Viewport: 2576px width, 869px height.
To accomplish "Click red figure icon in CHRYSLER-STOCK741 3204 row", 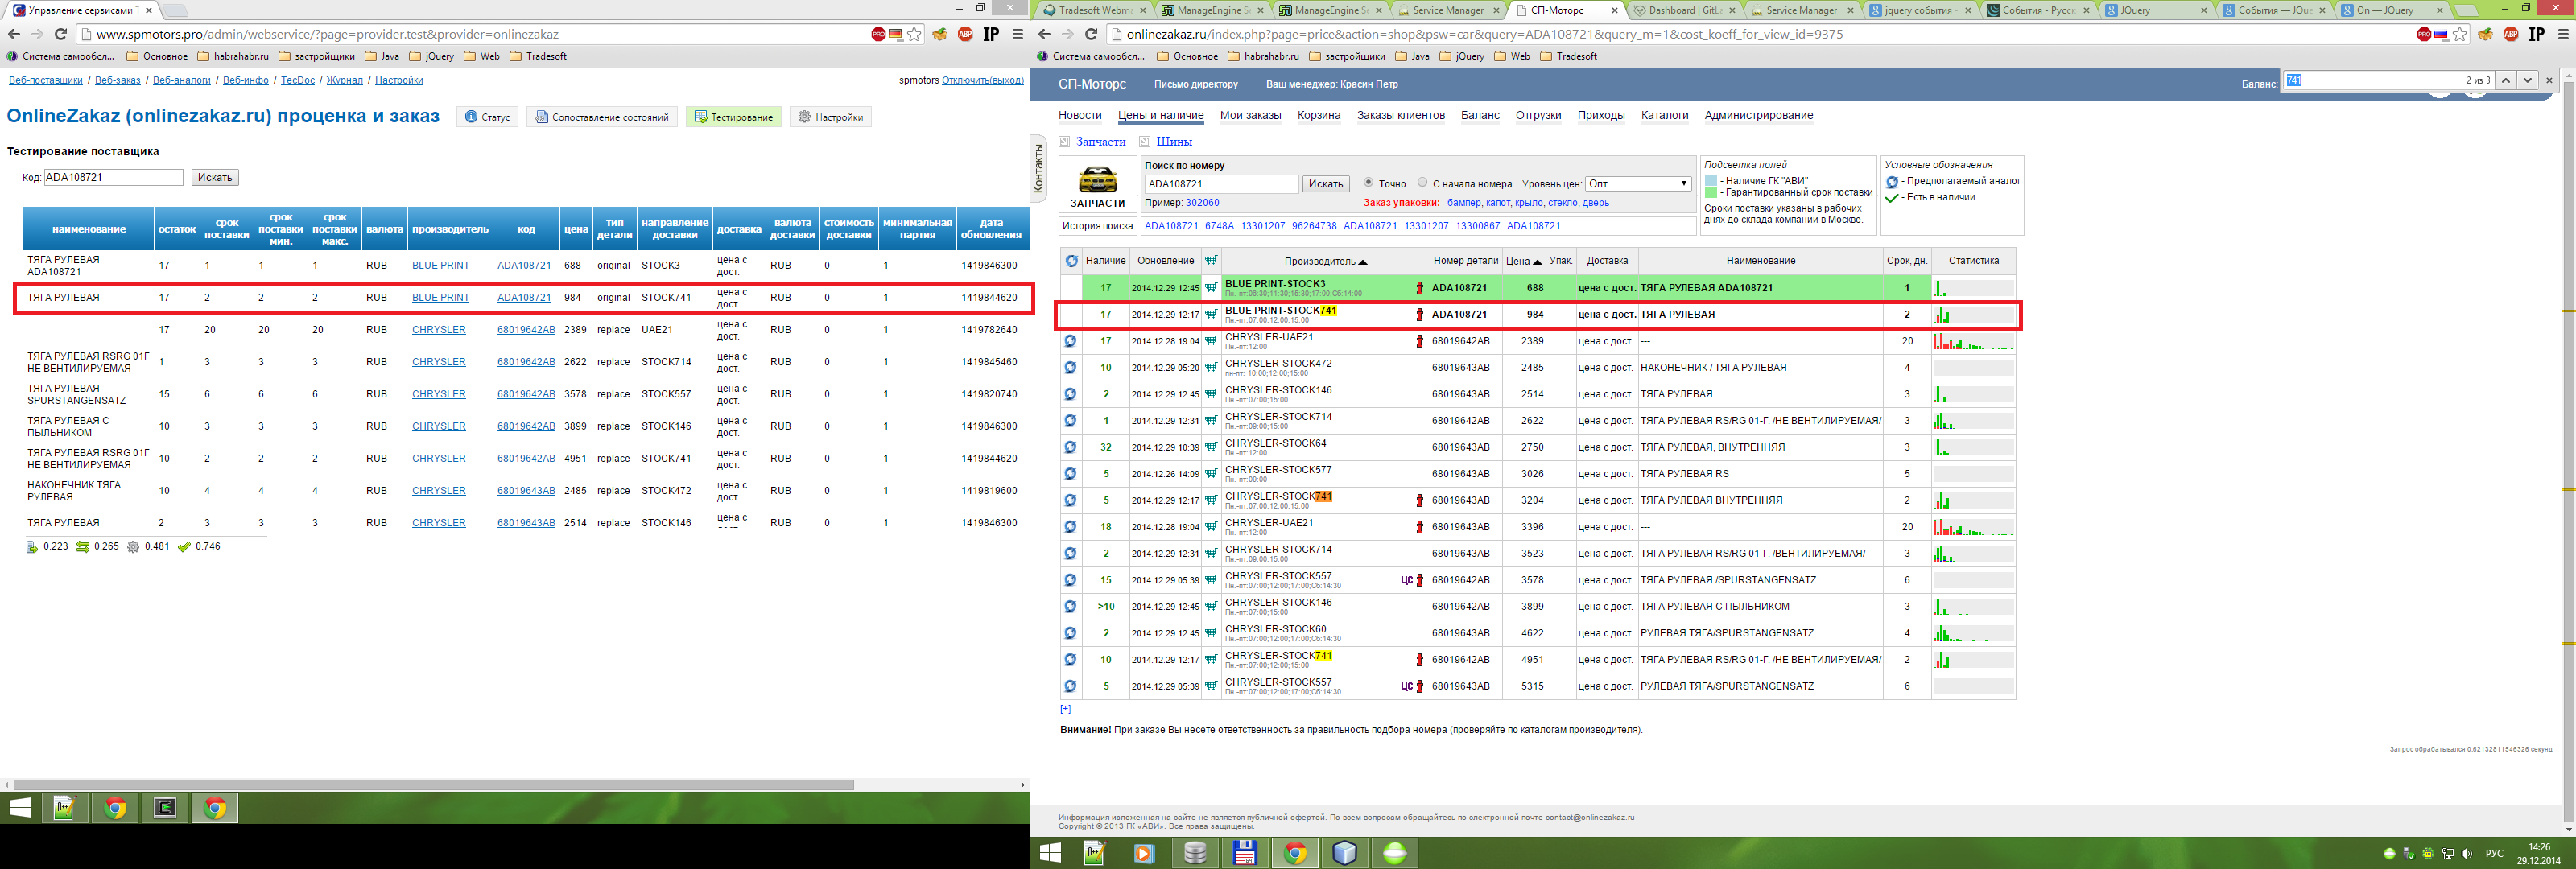I will pos(1419,500).
